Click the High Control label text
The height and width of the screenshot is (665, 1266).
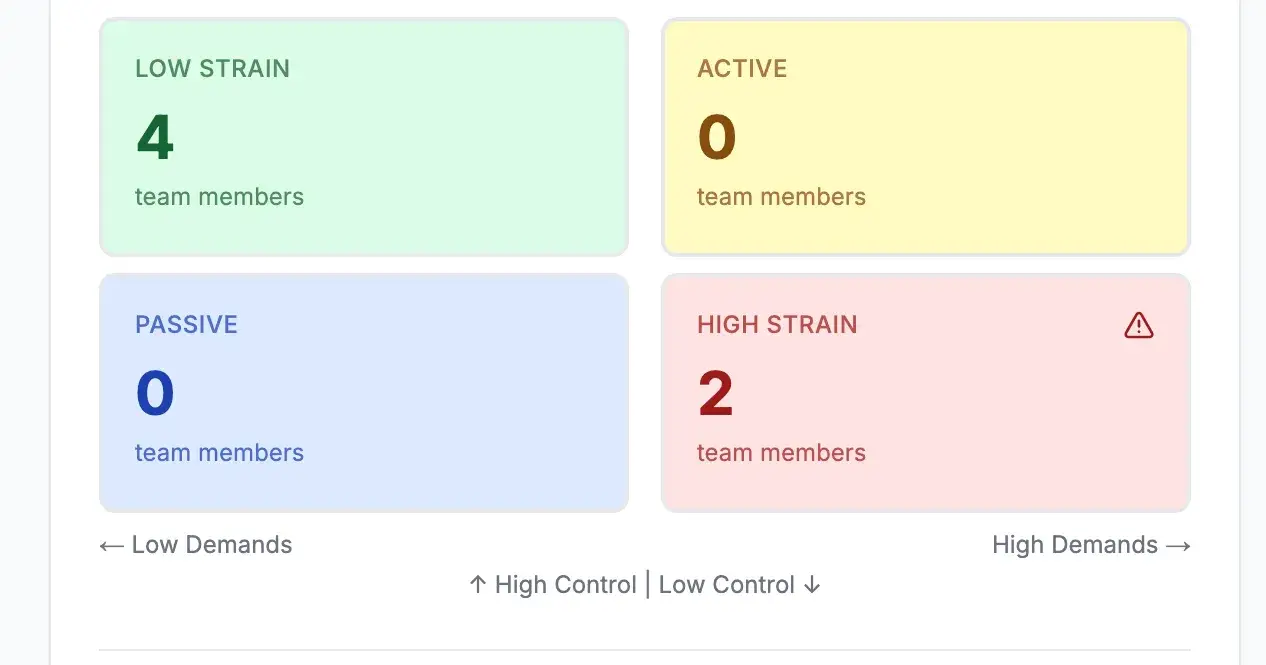click(x=565, y=584)
